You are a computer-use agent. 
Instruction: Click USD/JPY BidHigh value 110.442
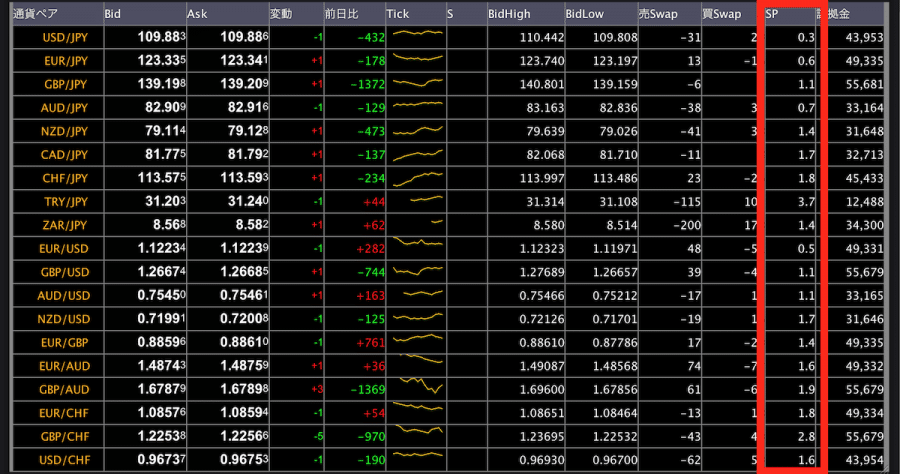click(x=542, y=38)
